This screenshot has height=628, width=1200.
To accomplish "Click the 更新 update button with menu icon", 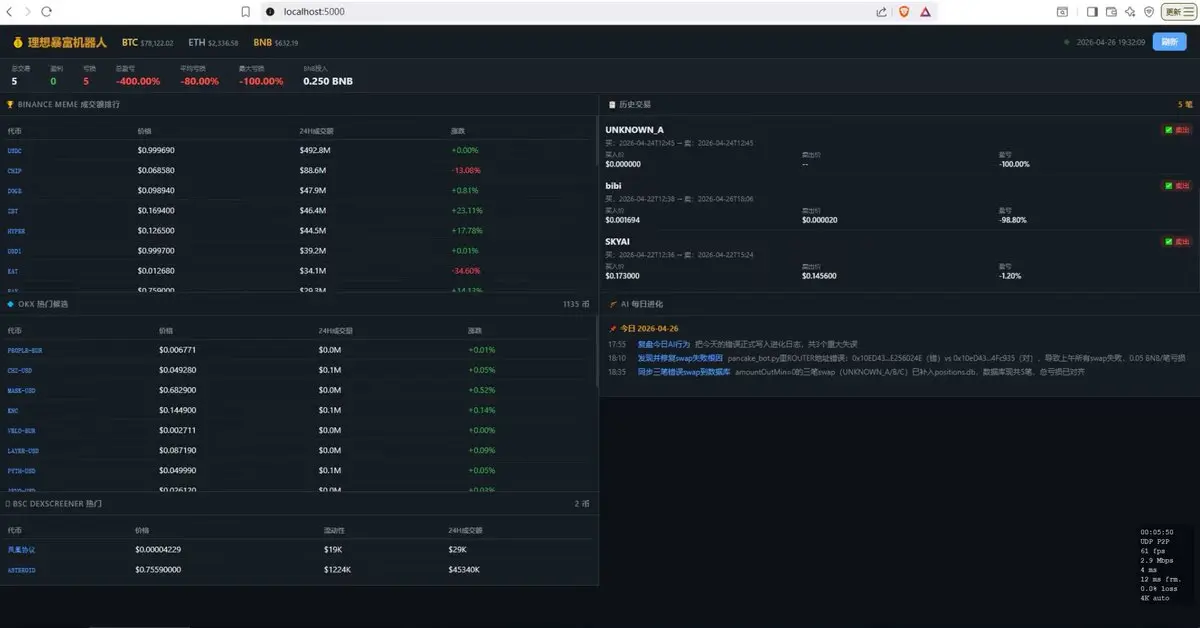I will (1179, 11).
